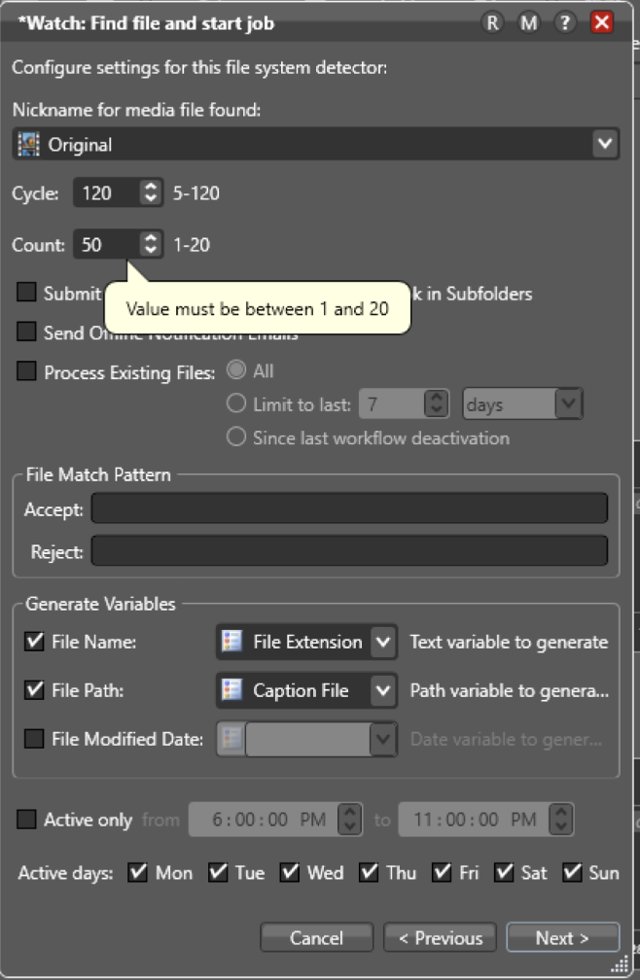Uncheck the Mon active day

pyautogui.click(x=138, y=872)
